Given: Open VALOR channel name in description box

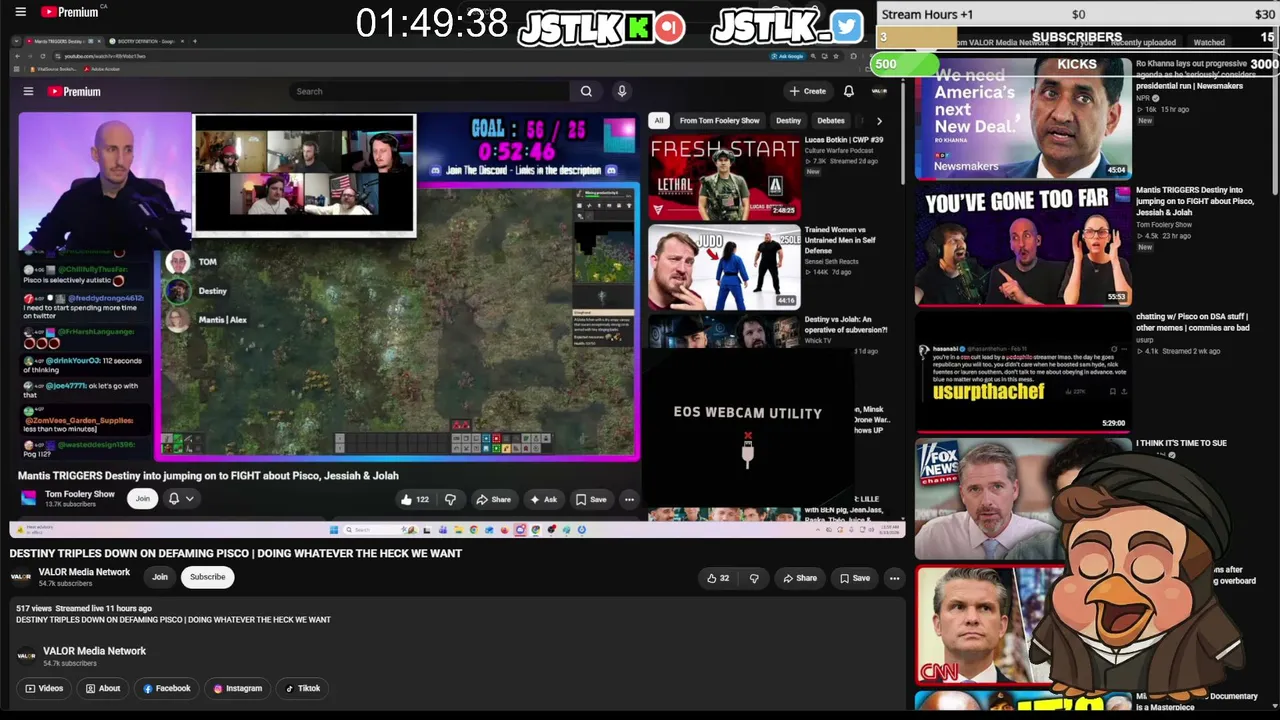Looking at the screenshot, I should 94,651.
